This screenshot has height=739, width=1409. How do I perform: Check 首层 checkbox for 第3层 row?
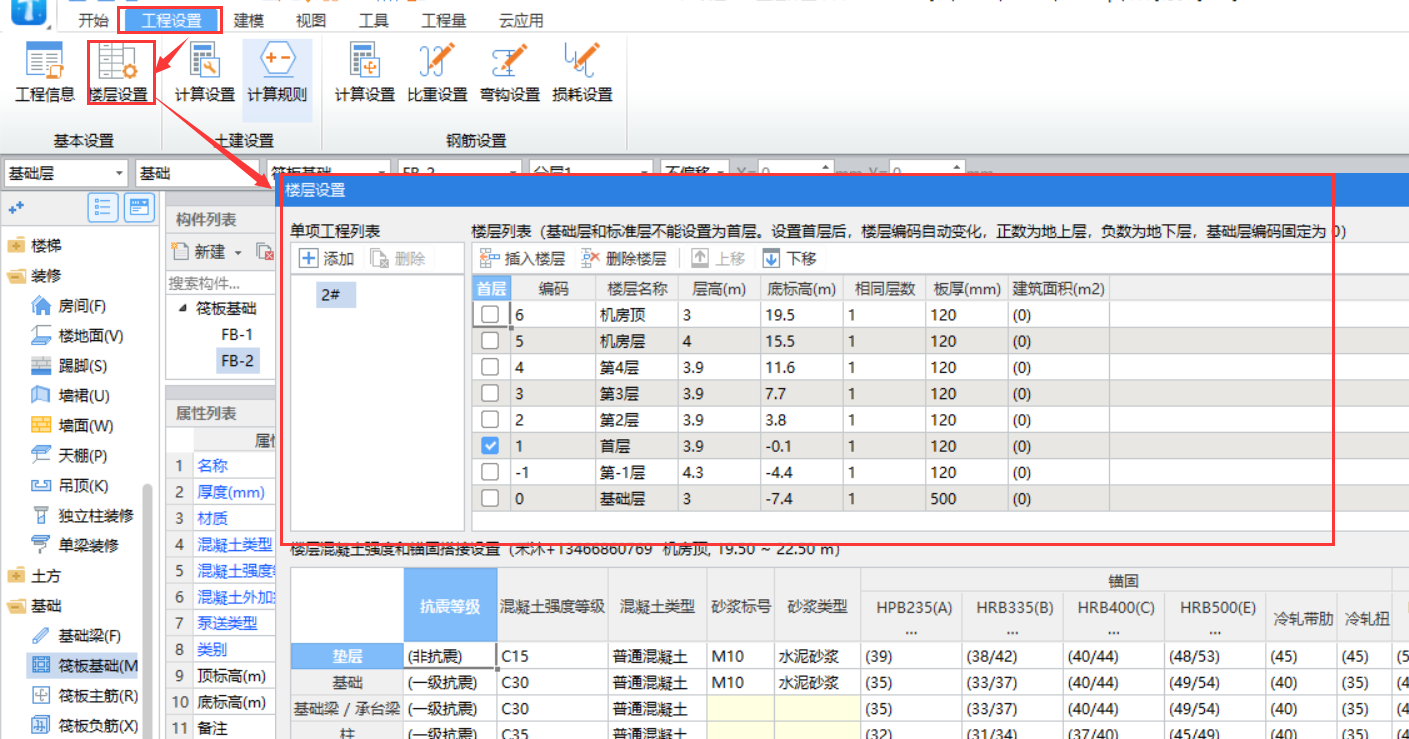point(490,393)
